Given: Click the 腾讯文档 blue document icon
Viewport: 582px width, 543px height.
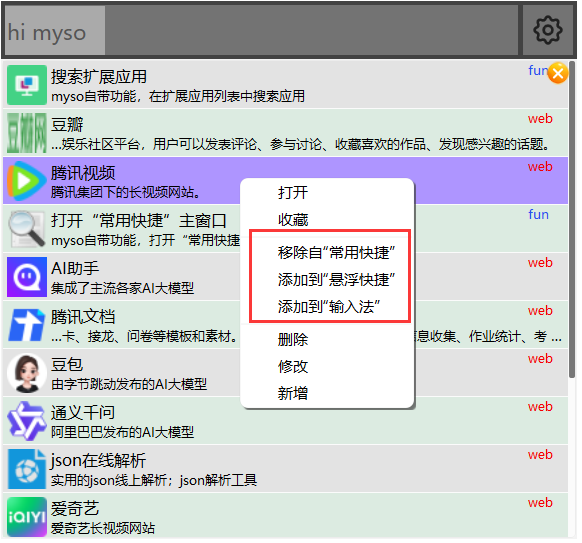Looking at the screenshot, I should (27, 325).
